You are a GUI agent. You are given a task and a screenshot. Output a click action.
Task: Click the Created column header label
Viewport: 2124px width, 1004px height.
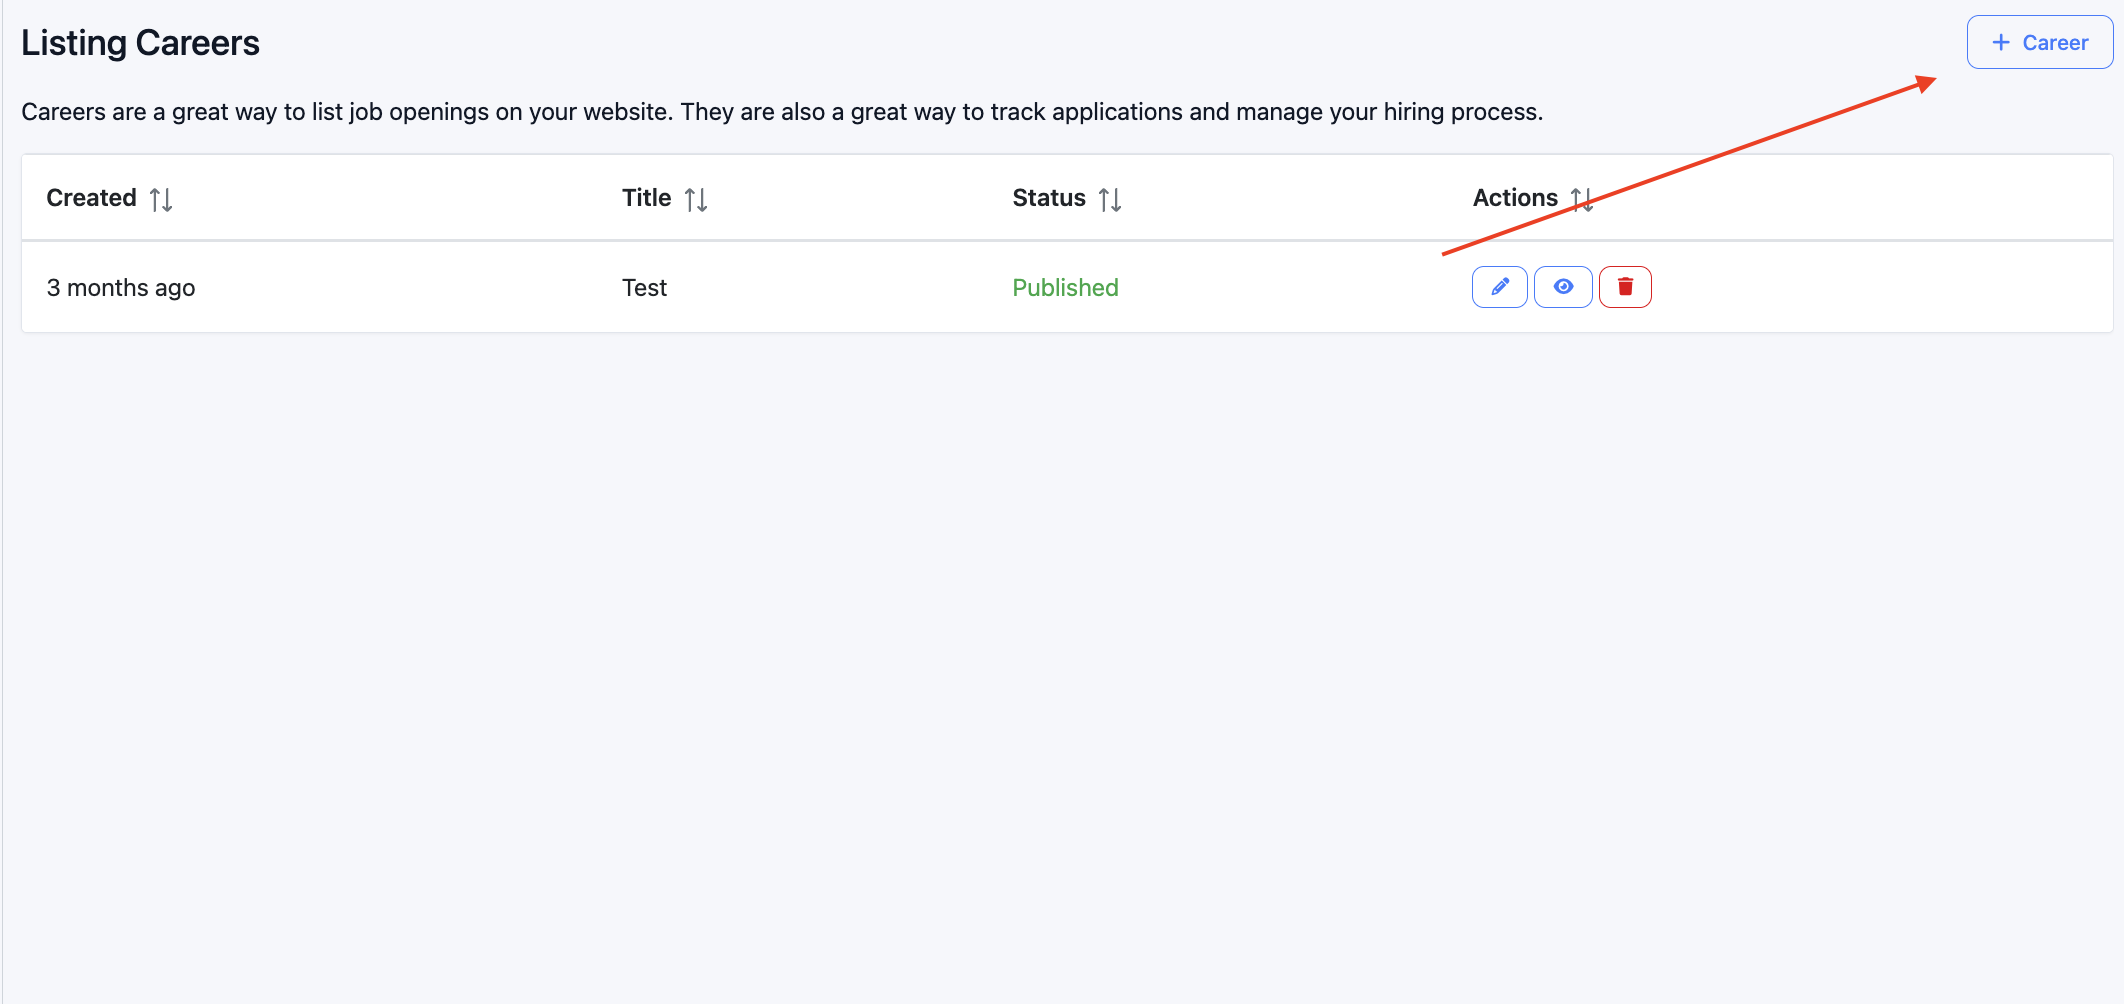(x=91, y=198)
